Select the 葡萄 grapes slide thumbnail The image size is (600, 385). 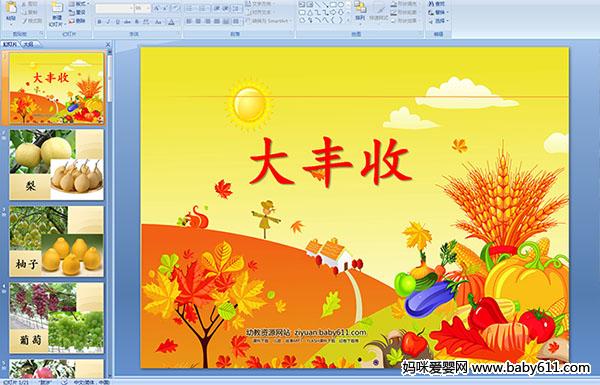(56, 318)
